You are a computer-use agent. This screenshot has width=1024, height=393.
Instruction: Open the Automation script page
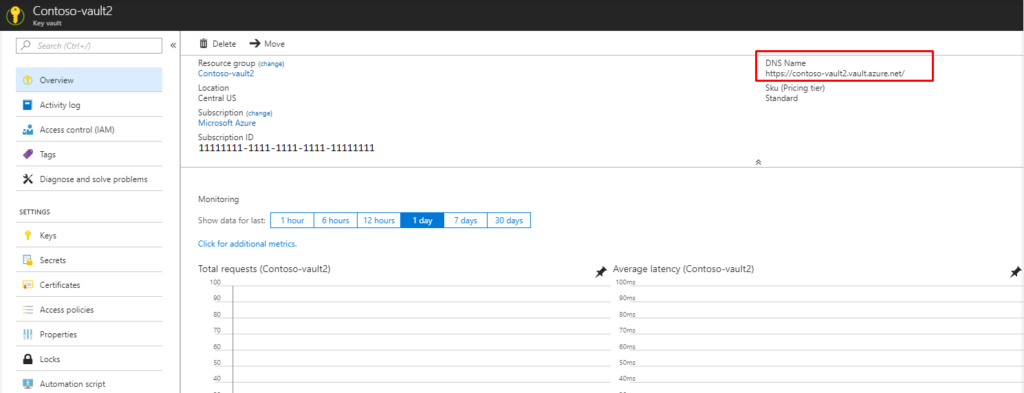click(89, 384)
